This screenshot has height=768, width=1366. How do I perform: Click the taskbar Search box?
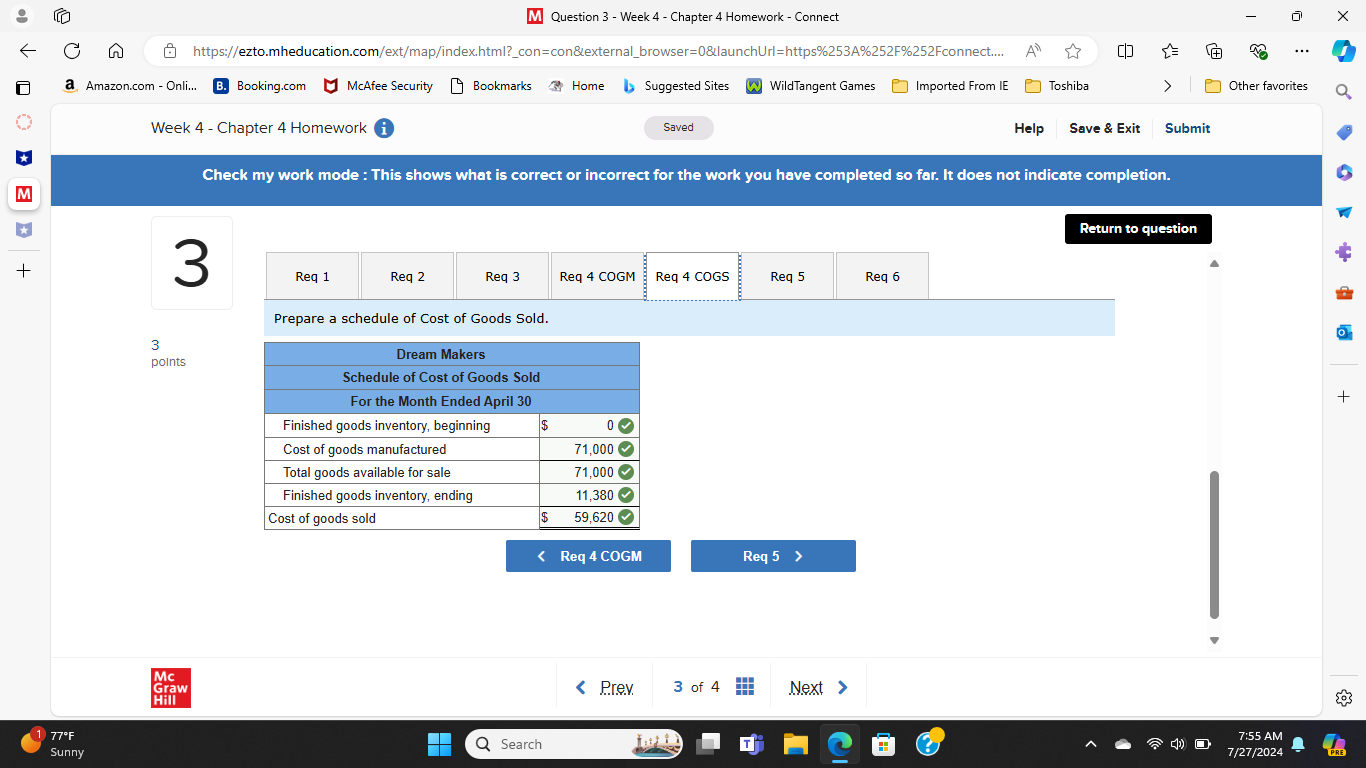(576, 744)
